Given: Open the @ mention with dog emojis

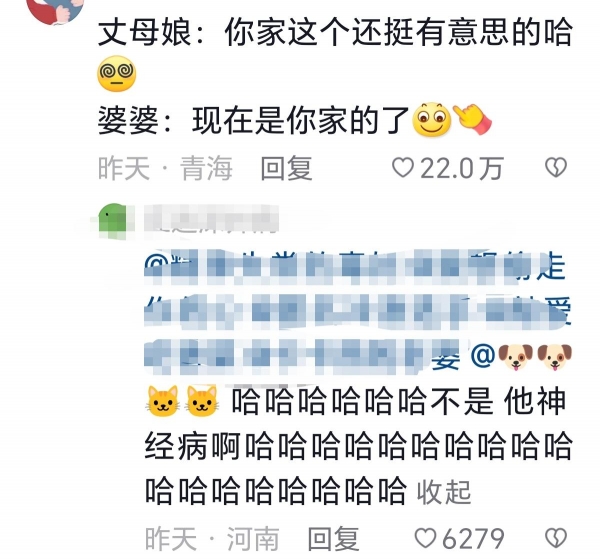Looking at the screenshot, I should [x=521, y=357].
